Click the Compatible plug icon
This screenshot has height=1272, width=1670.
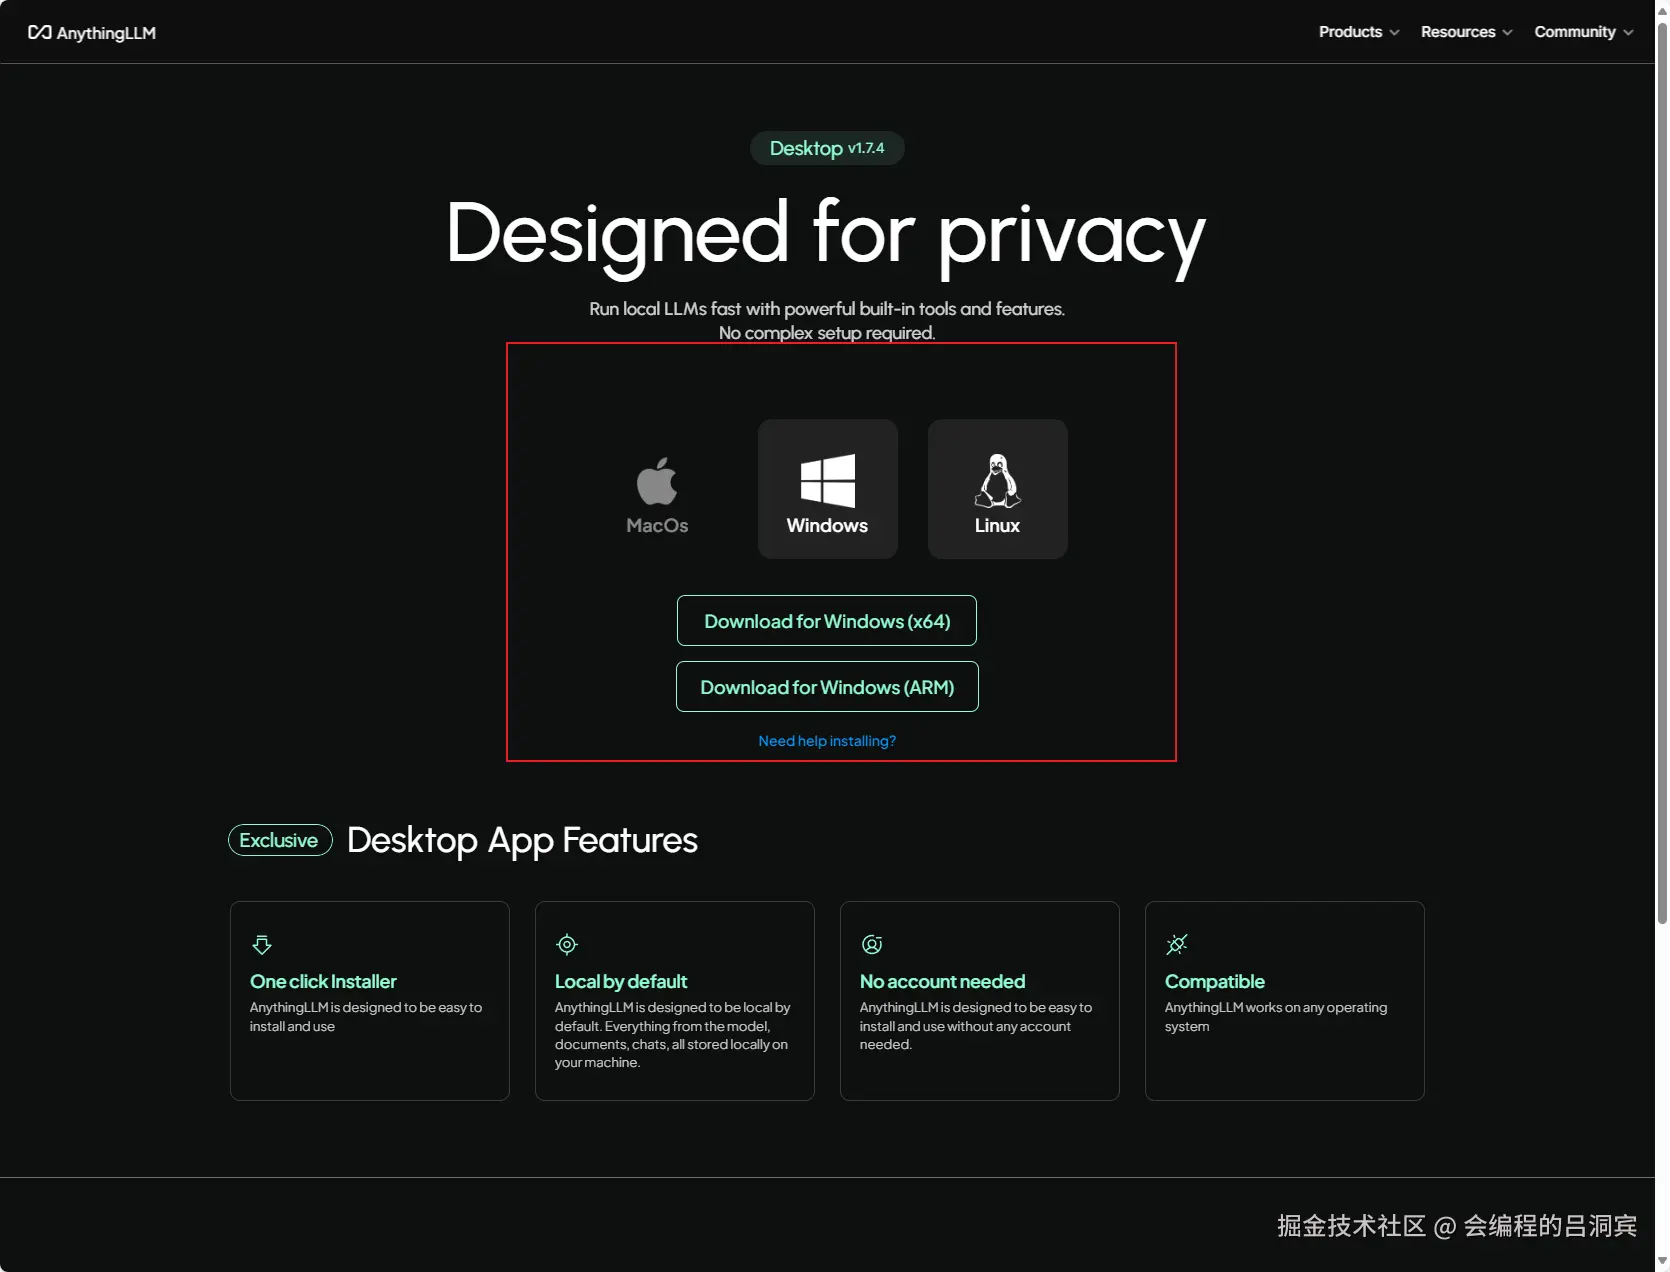pyautogui.click(x=1177, y=945)
